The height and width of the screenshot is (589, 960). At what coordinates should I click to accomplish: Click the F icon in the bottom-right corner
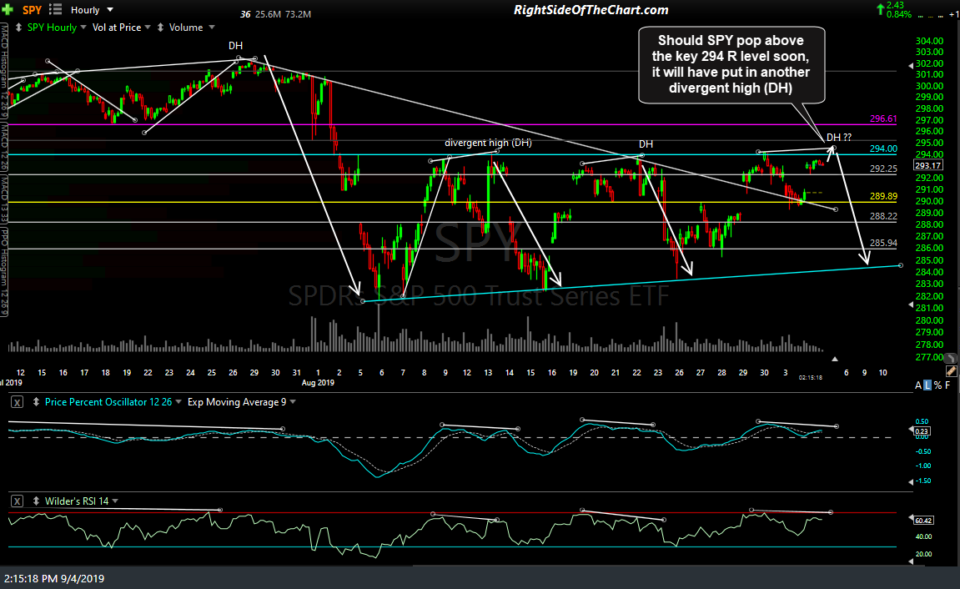pyautogui.click(x=947, y=384)
